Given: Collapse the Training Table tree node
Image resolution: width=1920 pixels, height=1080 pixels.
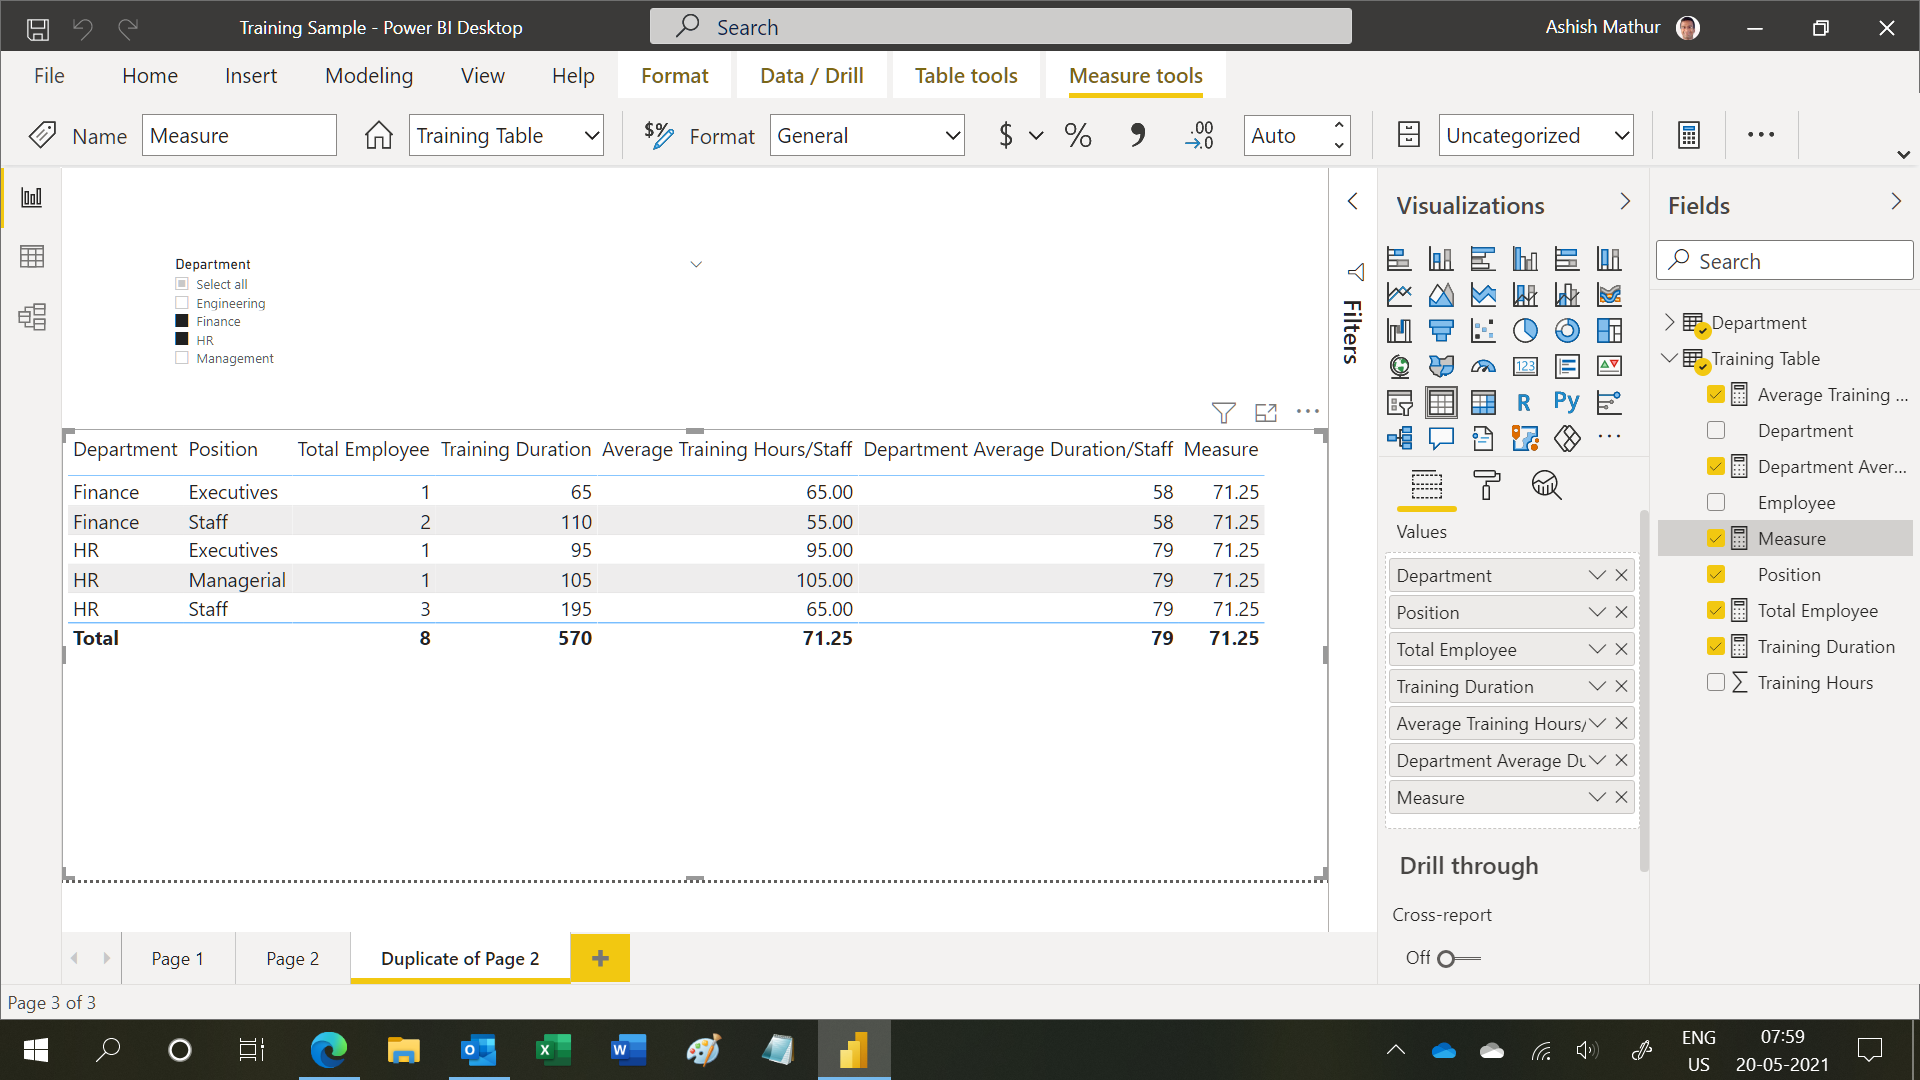Looking at the screenshot, I should [x=1669, y=358].
